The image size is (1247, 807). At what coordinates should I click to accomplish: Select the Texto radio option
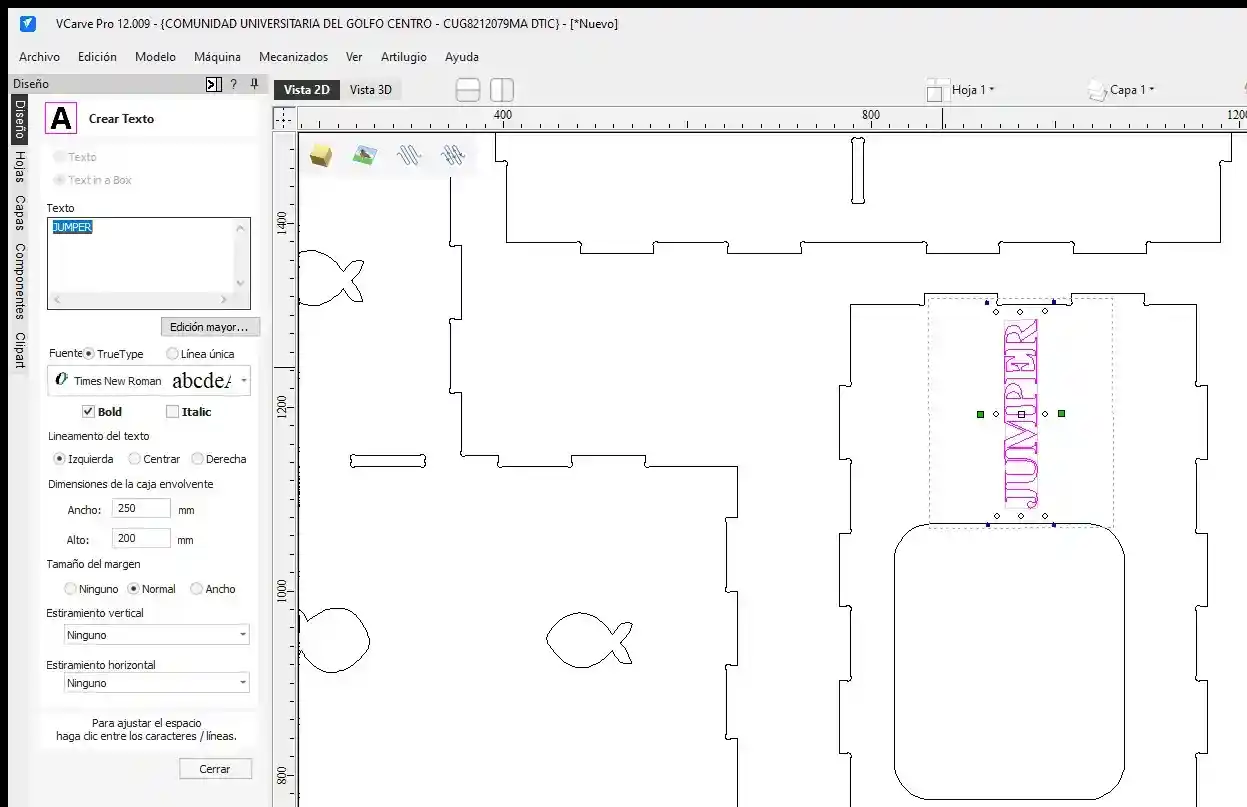(x=60, y=157)
